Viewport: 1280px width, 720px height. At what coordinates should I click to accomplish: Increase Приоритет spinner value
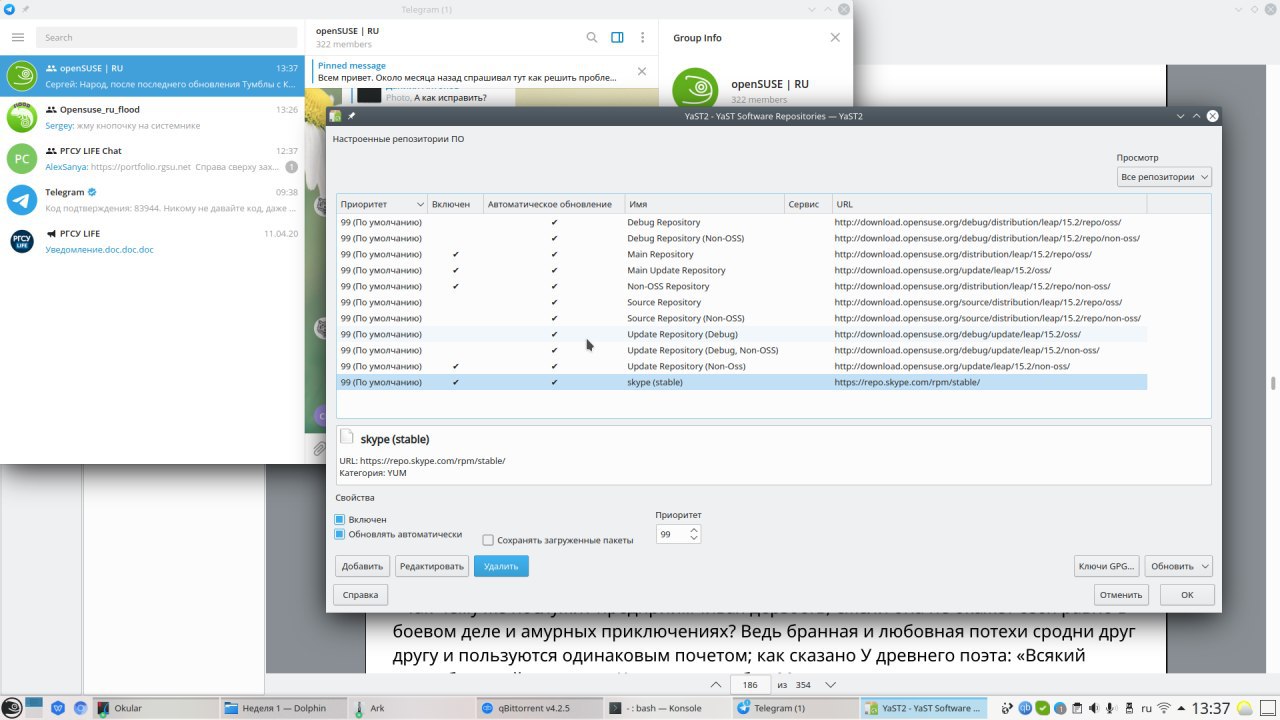[694, 530]
